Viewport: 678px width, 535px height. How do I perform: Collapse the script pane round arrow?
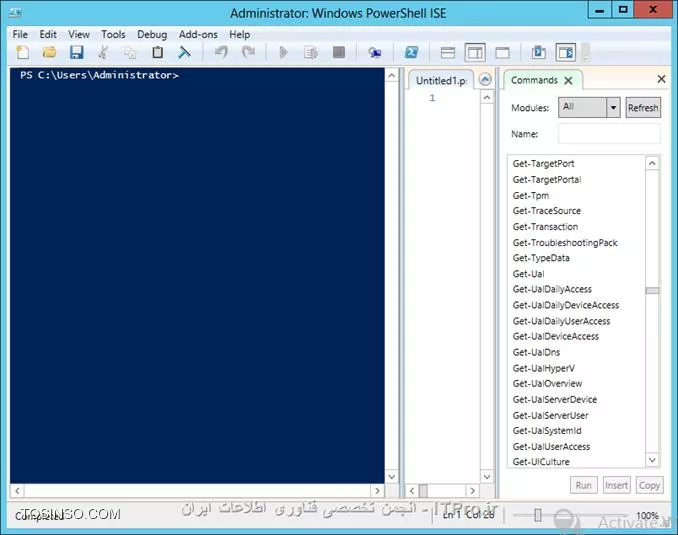[485, 80]
